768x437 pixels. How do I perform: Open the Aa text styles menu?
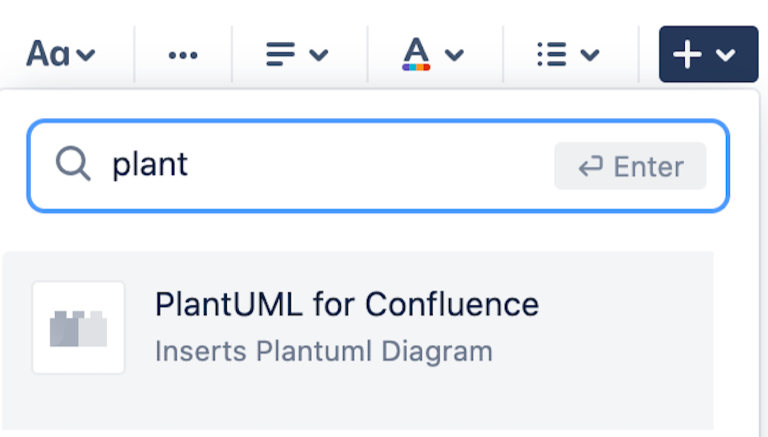(x=47, y=53)
